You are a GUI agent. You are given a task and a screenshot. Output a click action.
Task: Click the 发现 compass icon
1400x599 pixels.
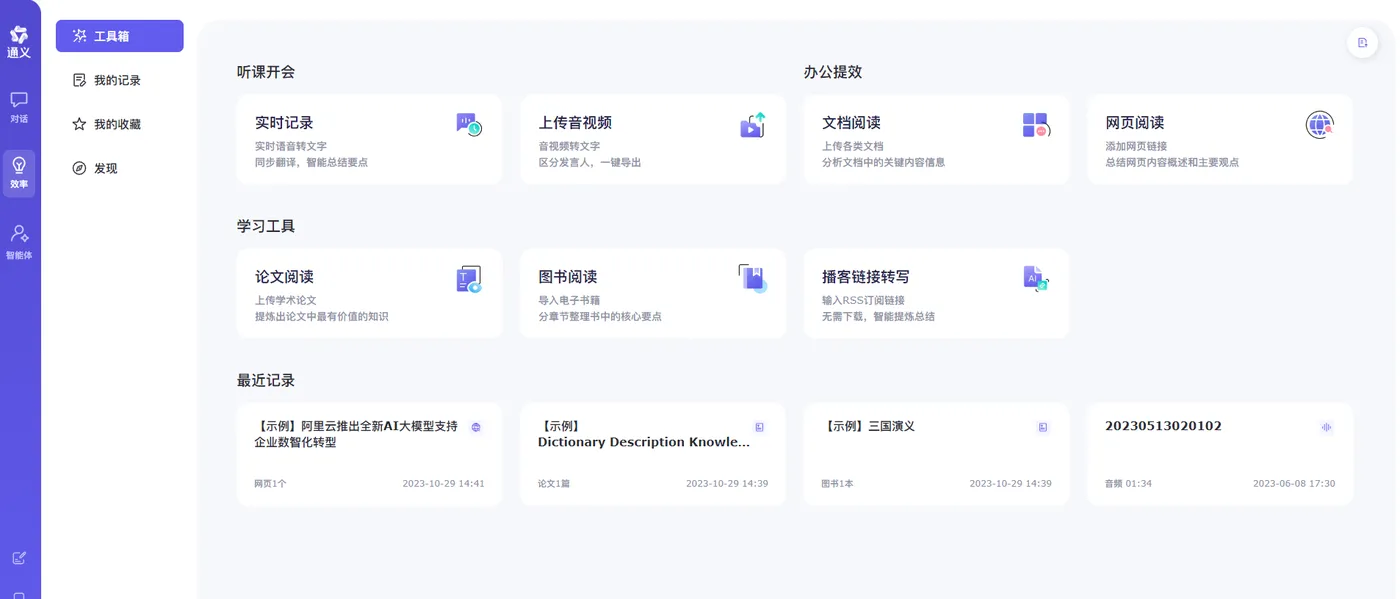coord(79,168)
